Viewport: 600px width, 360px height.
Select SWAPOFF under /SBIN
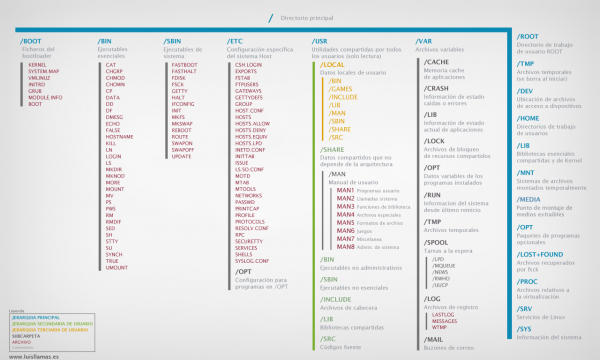click(x=183, y=150)
